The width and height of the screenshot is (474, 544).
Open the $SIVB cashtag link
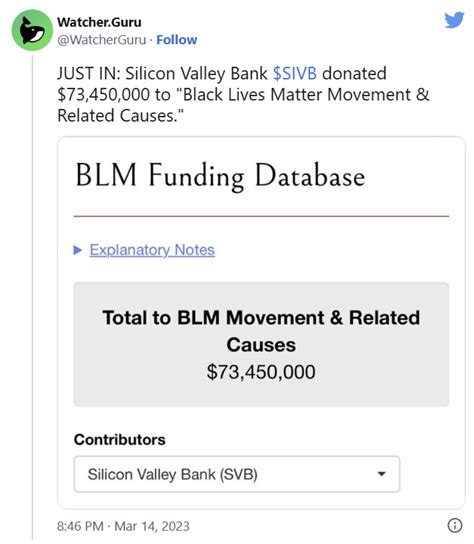(295, 74)
